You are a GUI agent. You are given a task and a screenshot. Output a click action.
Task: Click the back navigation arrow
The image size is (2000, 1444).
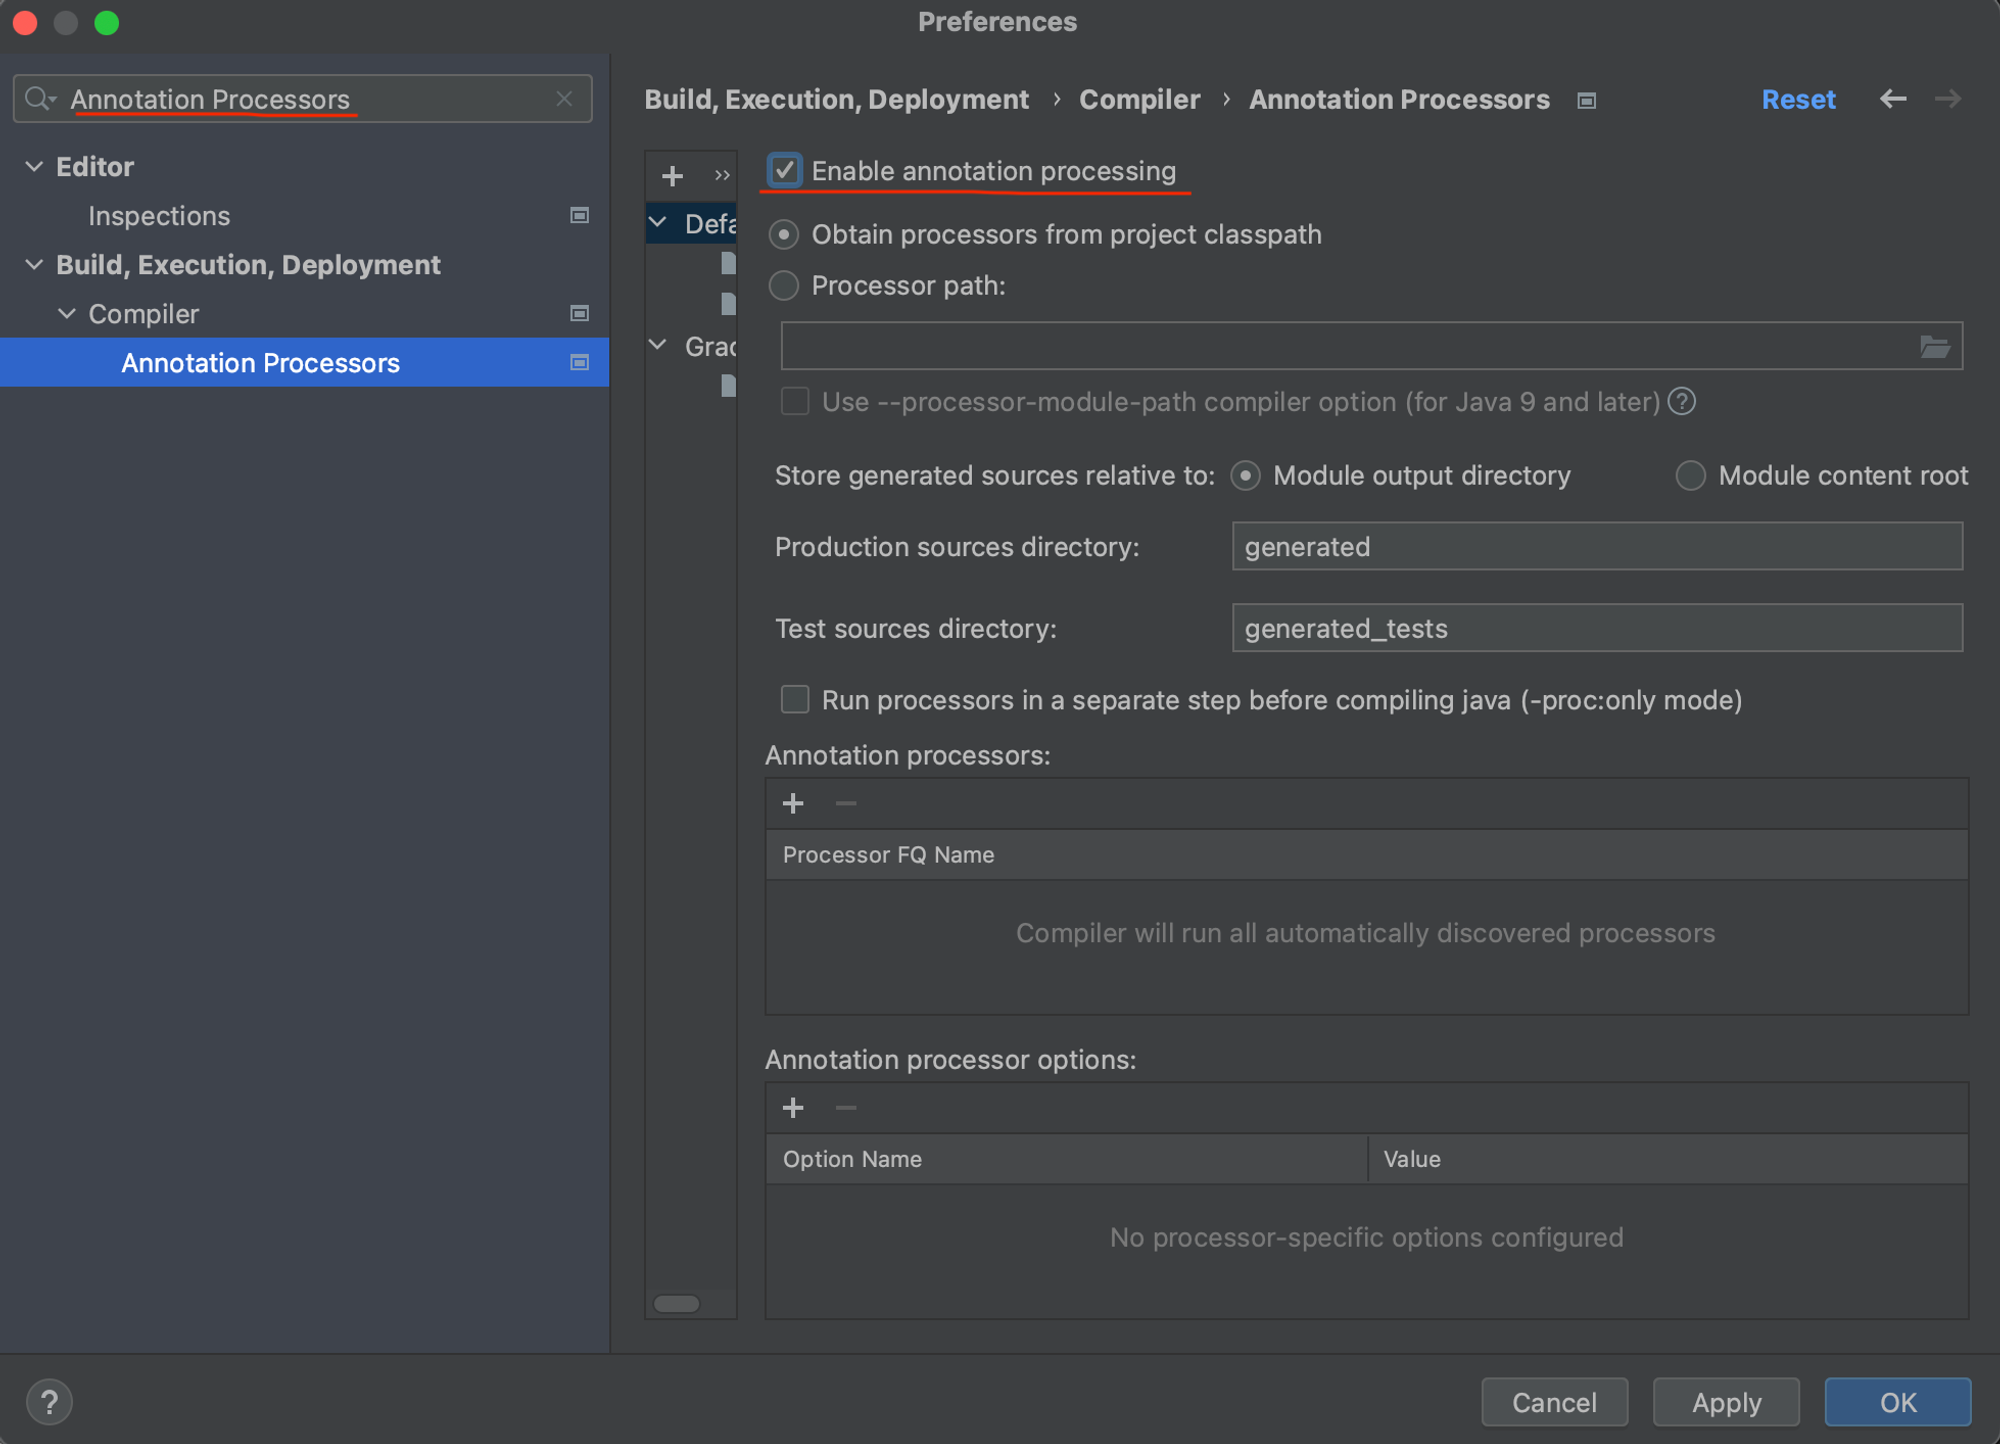tap(1892, 99)
